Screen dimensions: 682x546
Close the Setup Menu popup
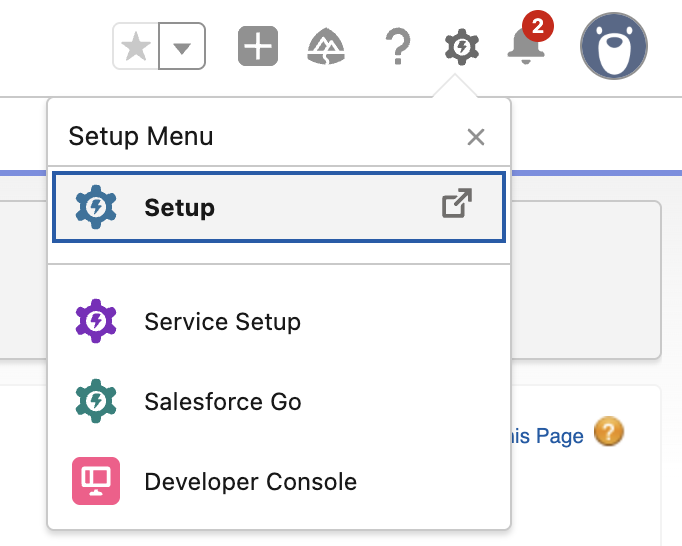[x=475, y=137]
